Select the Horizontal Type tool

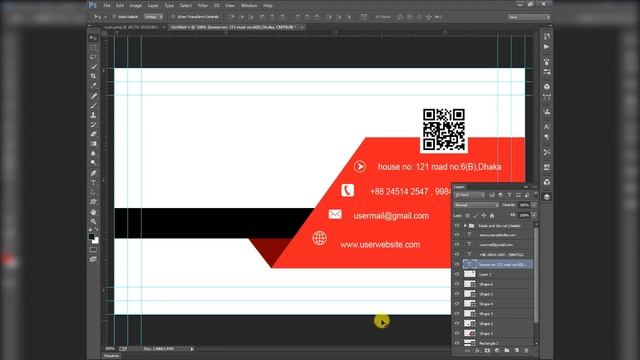click(x=93, y=182)
